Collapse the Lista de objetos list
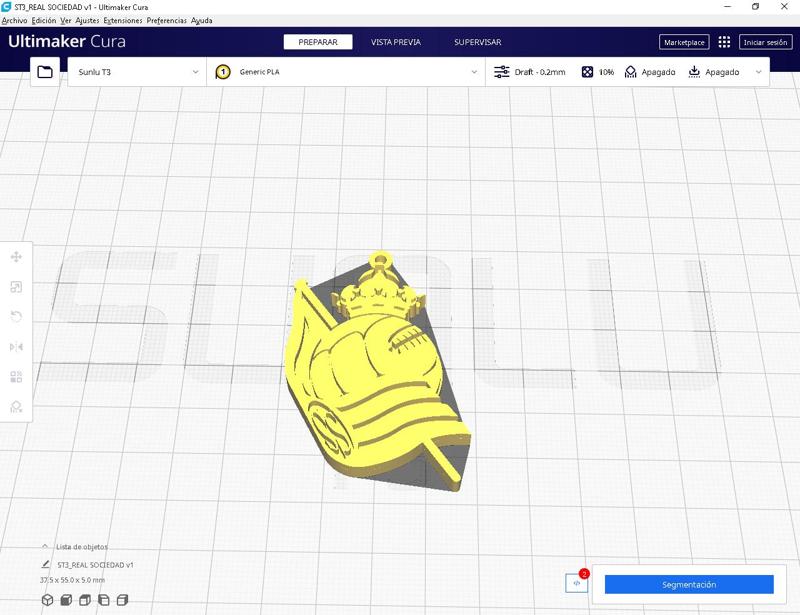 pos(45,546)
